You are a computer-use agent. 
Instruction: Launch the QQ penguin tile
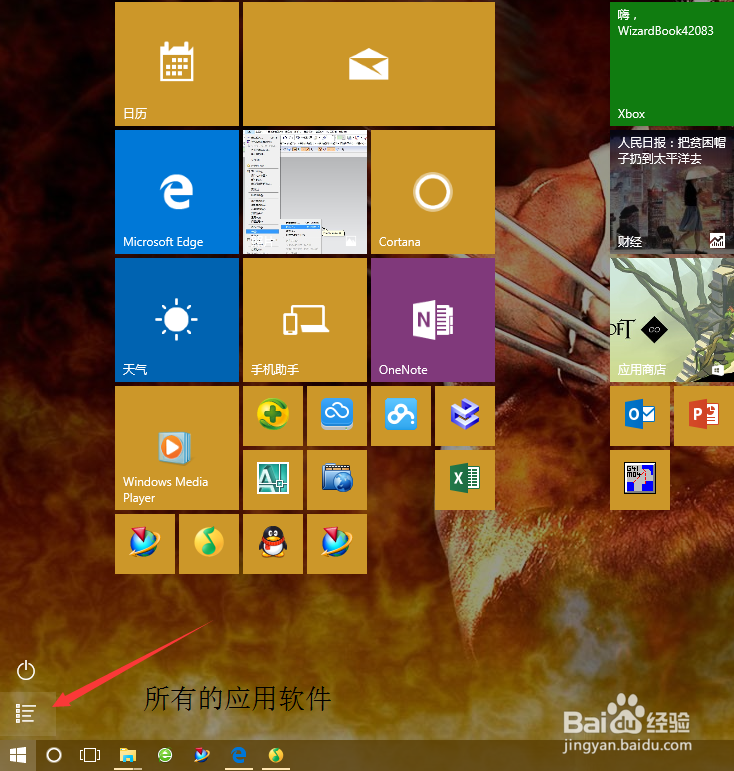(273, 544)
